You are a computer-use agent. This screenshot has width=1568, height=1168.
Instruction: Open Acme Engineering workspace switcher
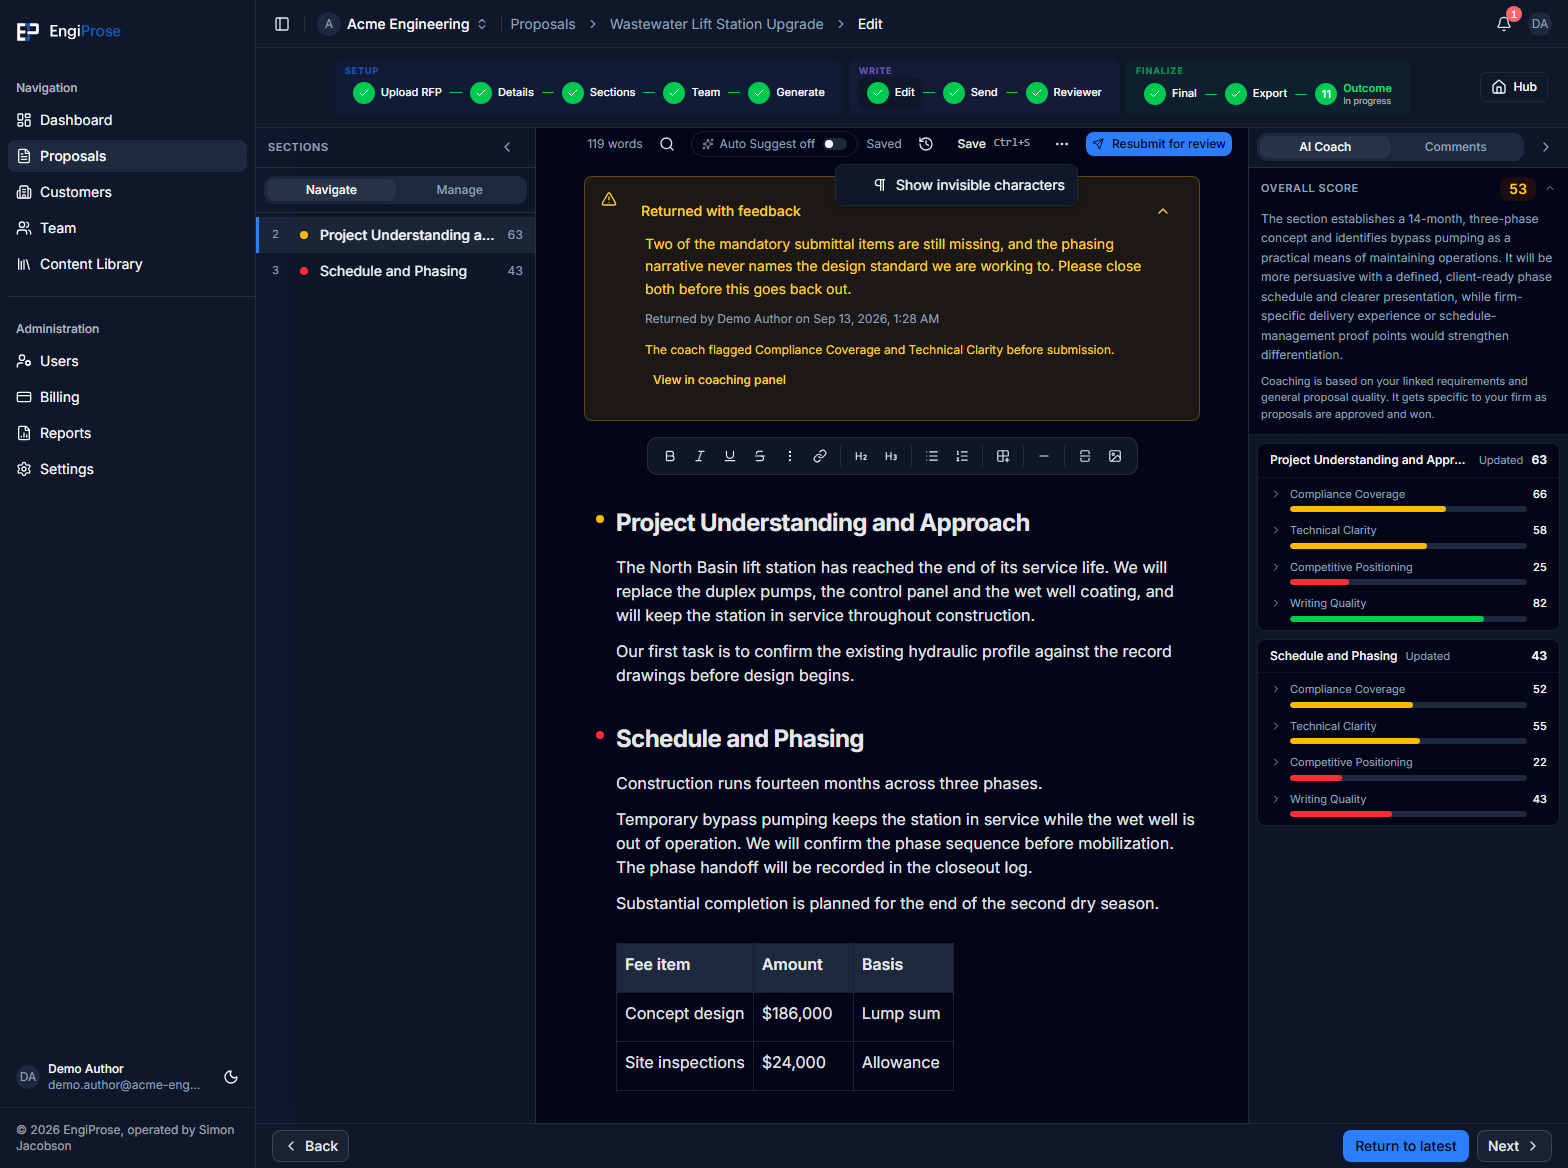tap(404, 24)
